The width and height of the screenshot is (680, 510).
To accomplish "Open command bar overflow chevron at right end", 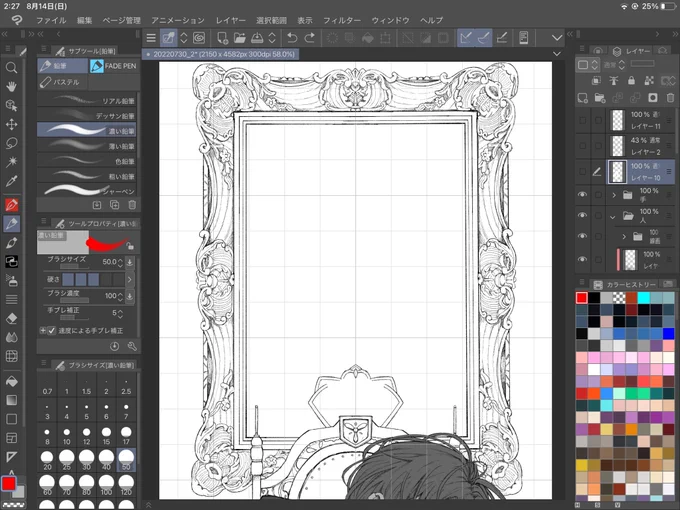I will point(557,38).
